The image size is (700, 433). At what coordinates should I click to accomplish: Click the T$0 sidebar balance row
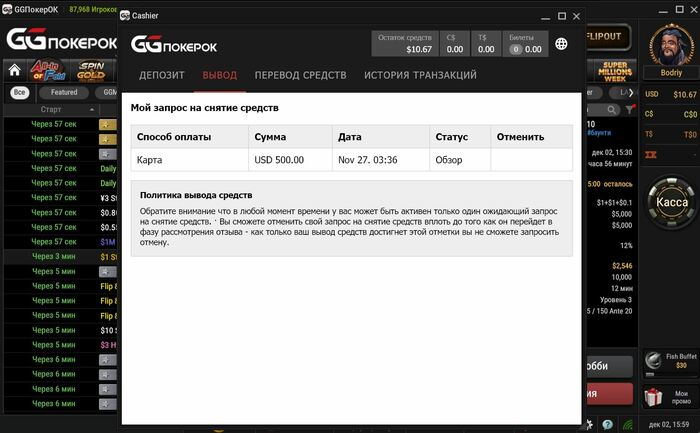(671, 134)
